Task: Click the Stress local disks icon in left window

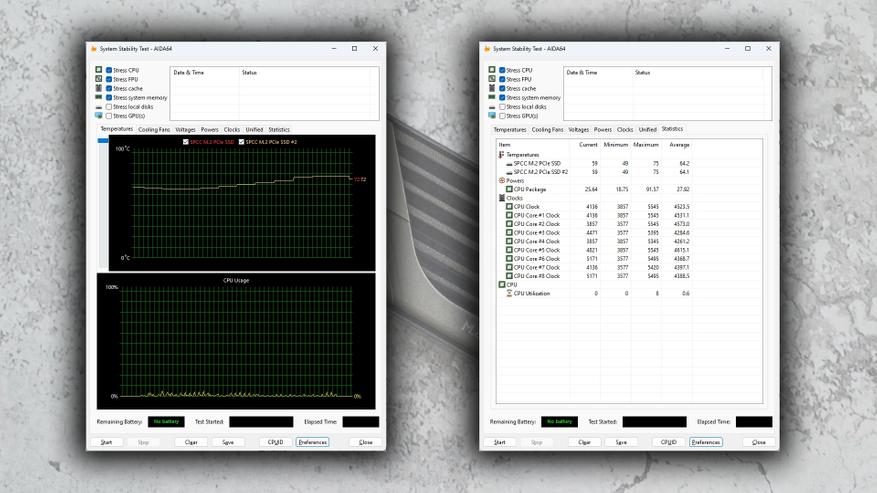Action: pyautogui.click(x=99, y=107)
